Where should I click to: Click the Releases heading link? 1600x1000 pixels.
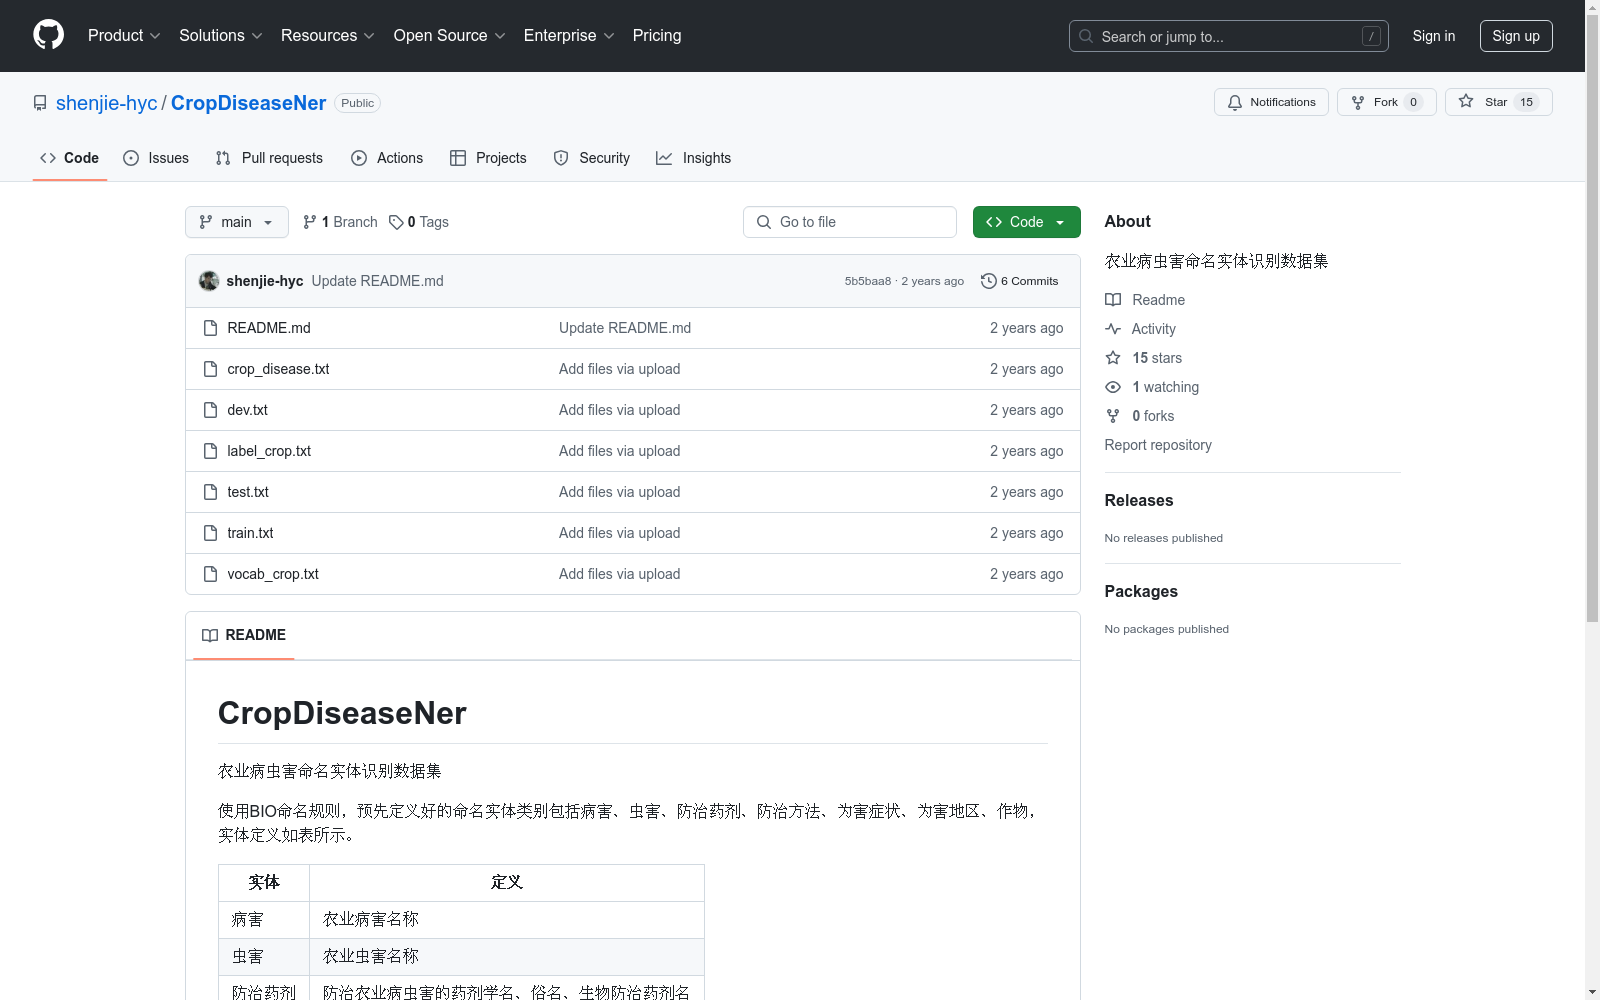(x=1139, y=500)
